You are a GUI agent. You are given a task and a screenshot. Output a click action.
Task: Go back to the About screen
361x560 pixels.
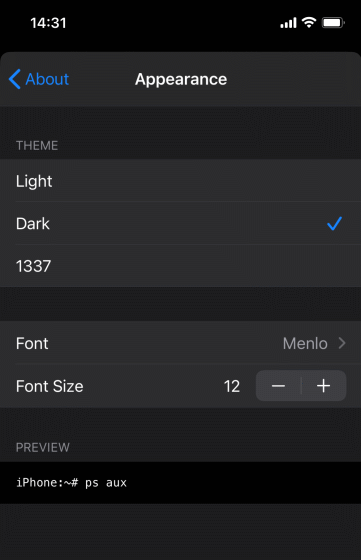point(39,79)
